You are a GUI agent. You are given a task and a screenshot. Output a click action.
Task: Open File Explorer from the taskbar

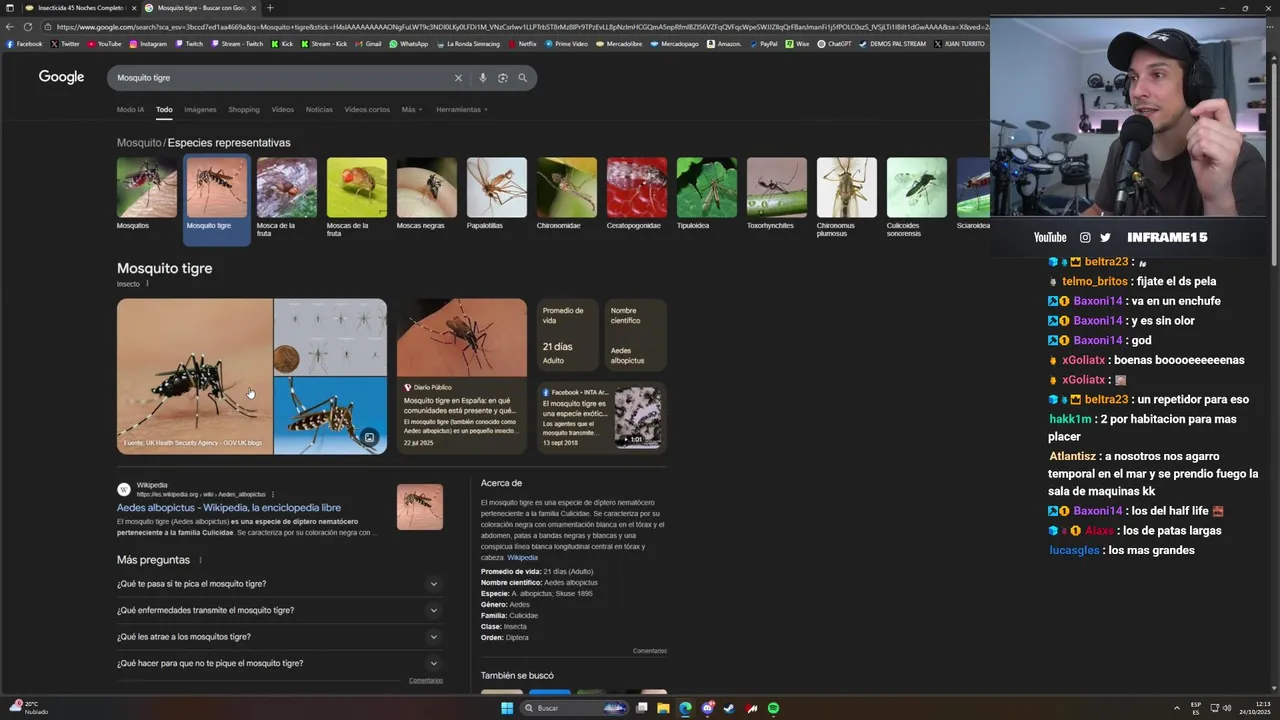pyautogui.click(x=663, y=708)
